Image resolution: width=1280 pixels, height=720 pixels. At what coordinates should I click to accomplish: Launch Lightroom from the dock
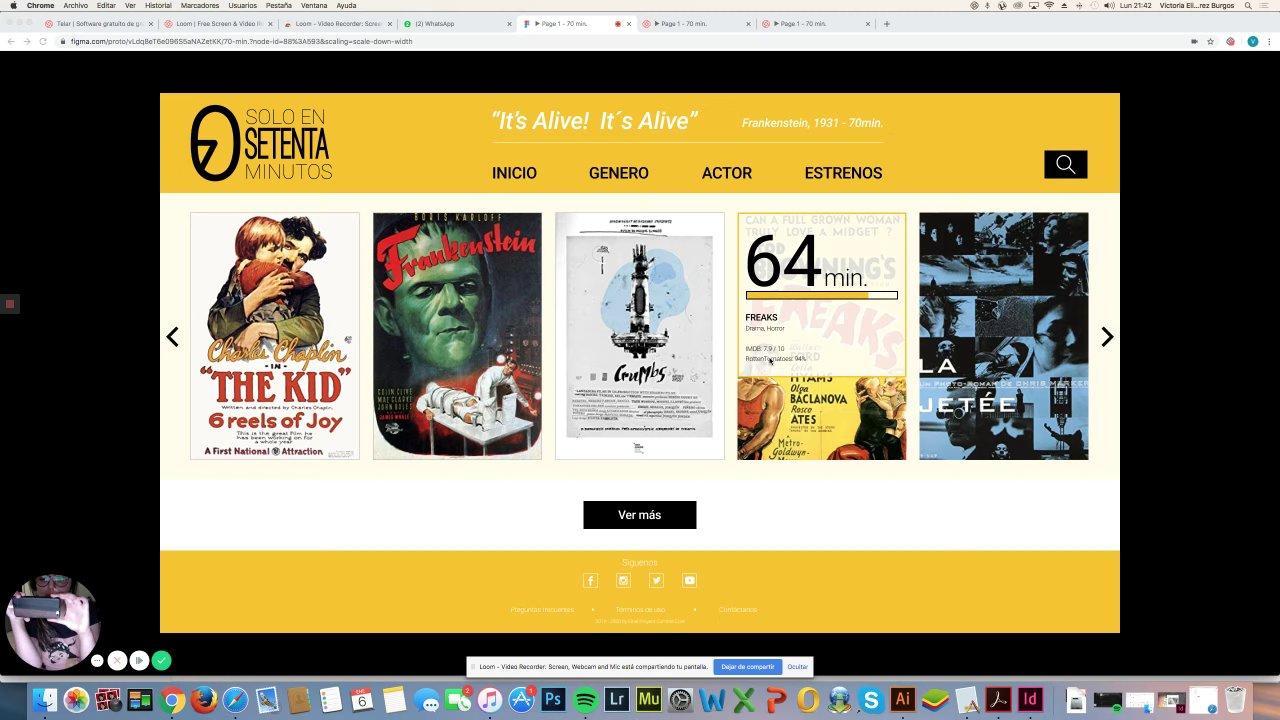(x=617, y=700)
